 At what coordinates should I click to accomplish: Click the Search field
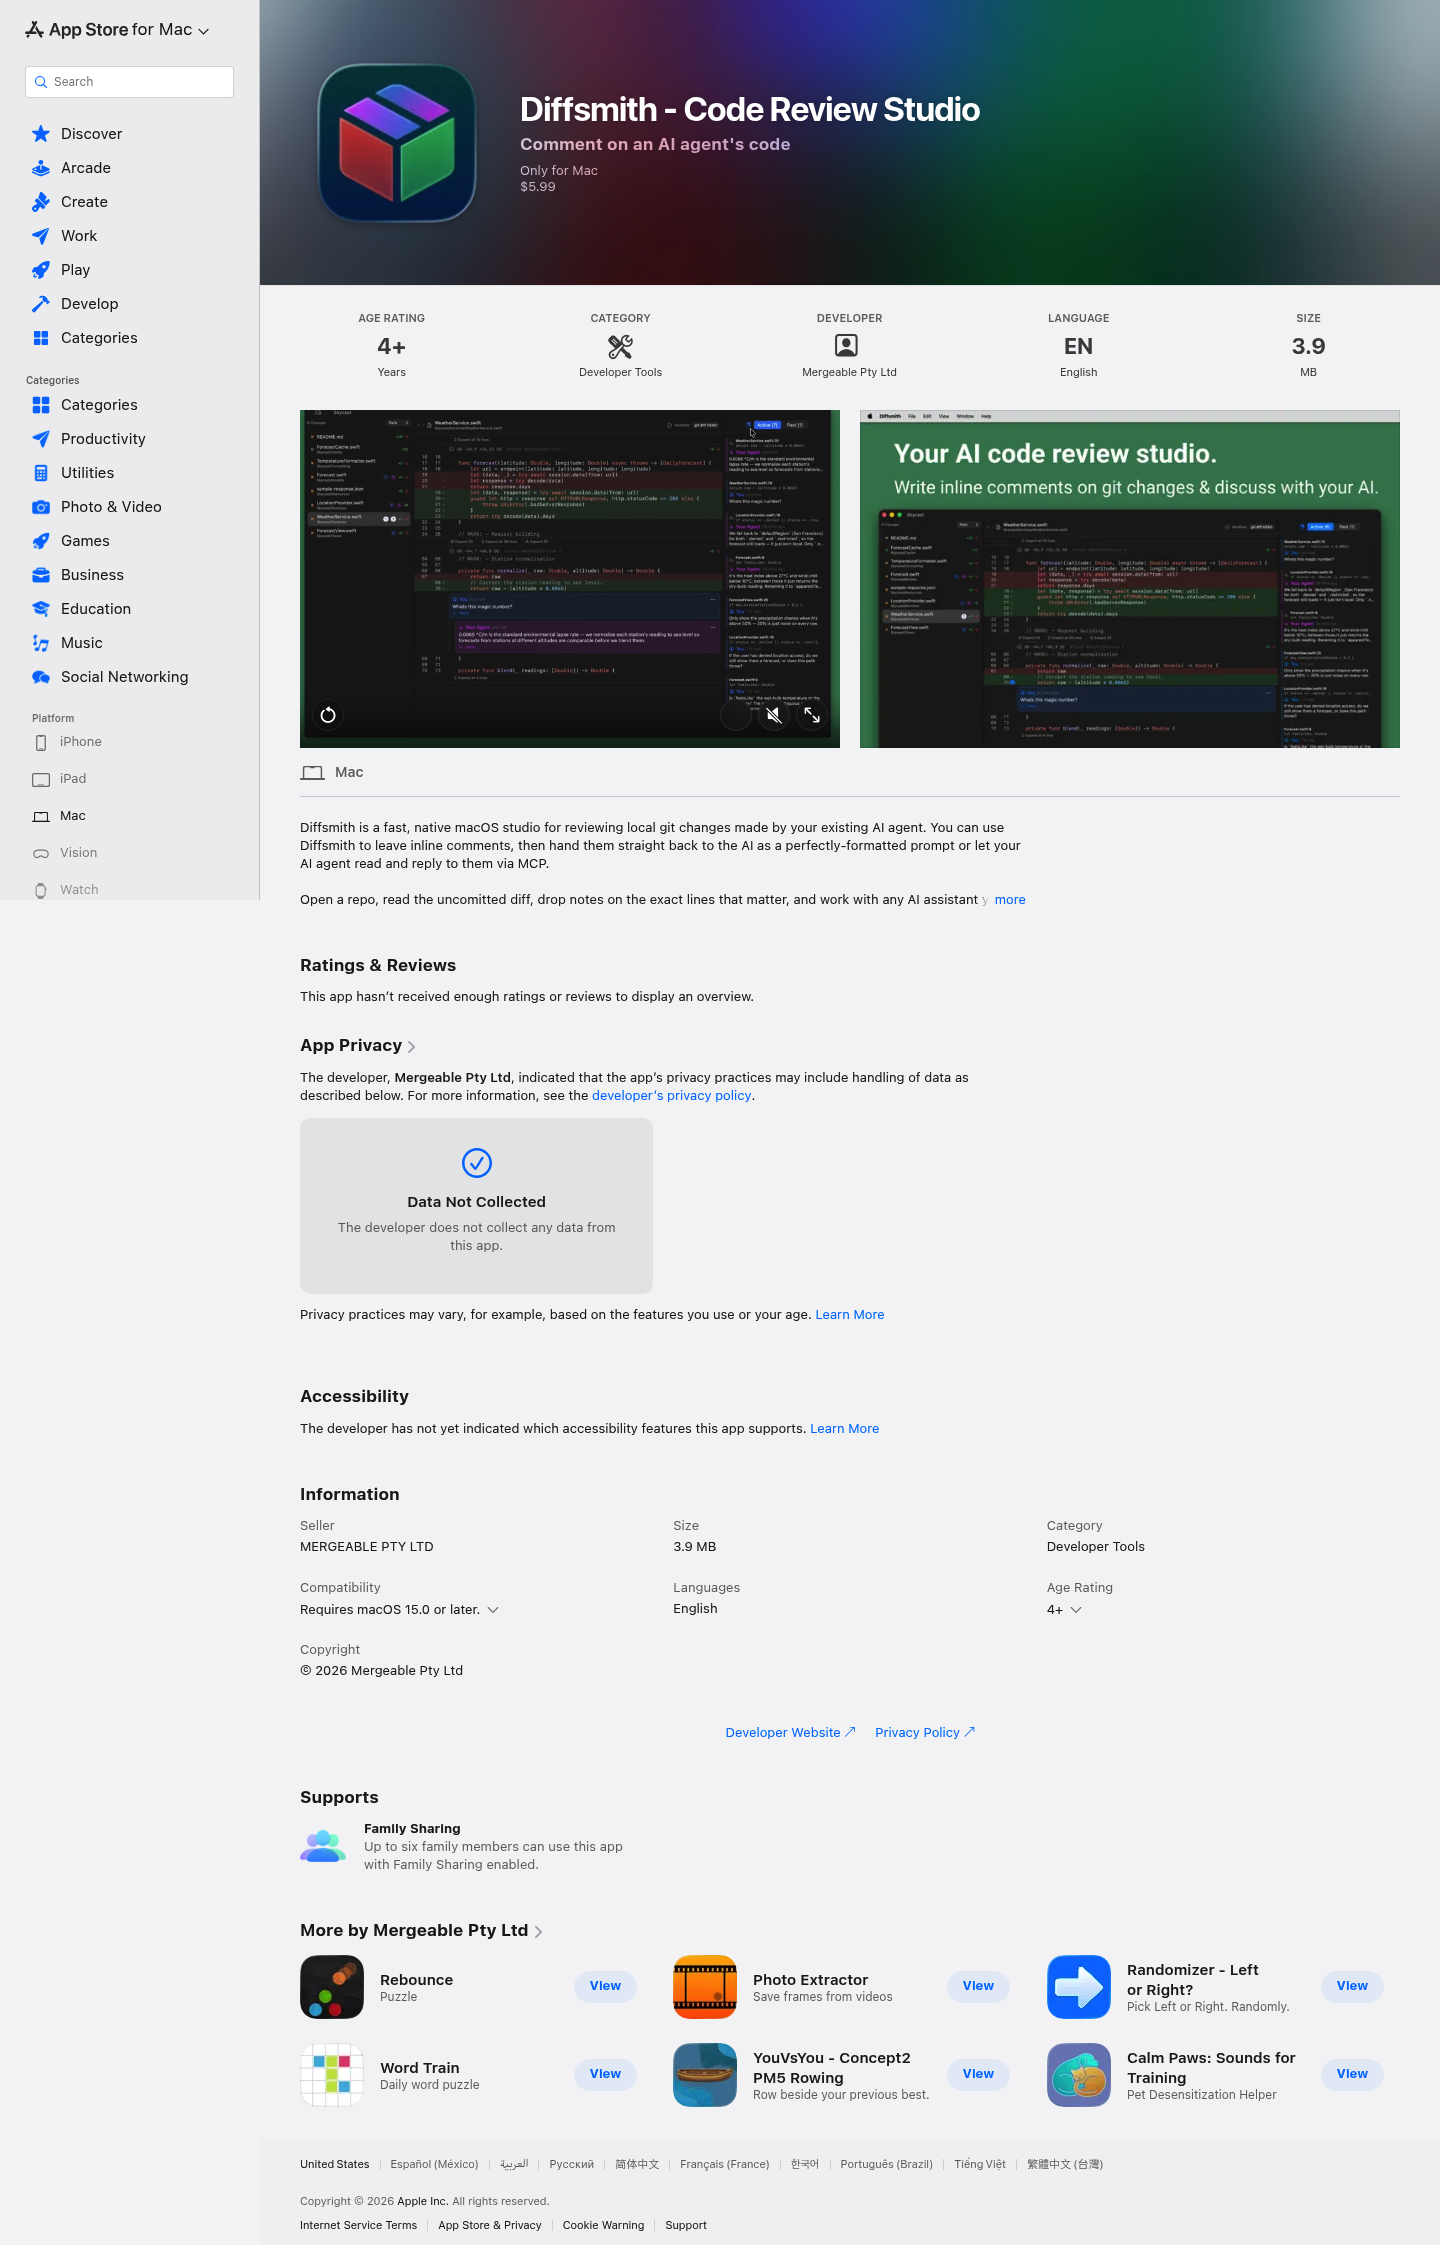coord(129,82)
